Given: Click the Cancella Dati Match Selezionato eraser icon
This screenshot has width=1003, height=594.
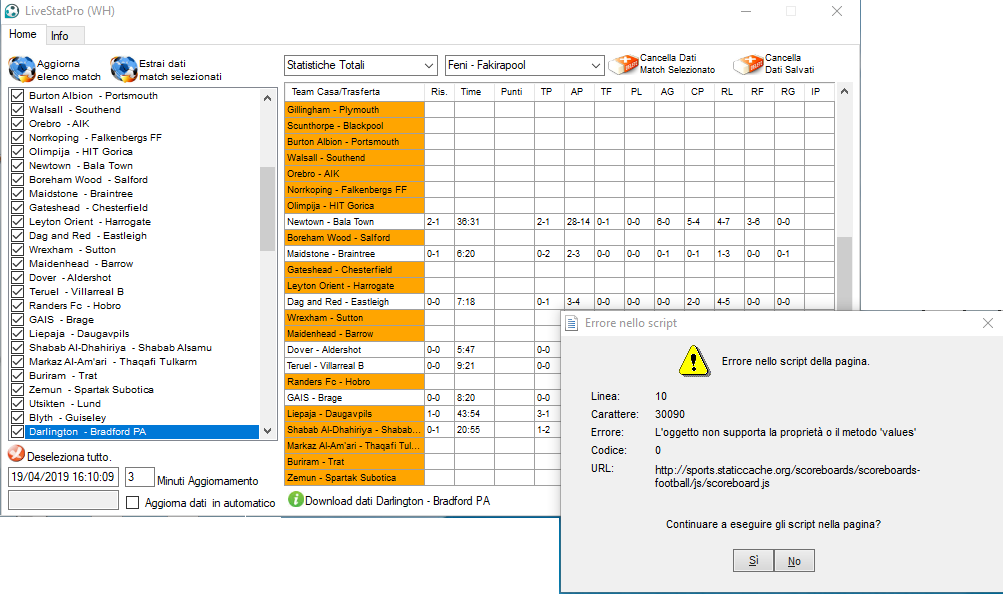Looking at the screenshot, I should 623,65.
